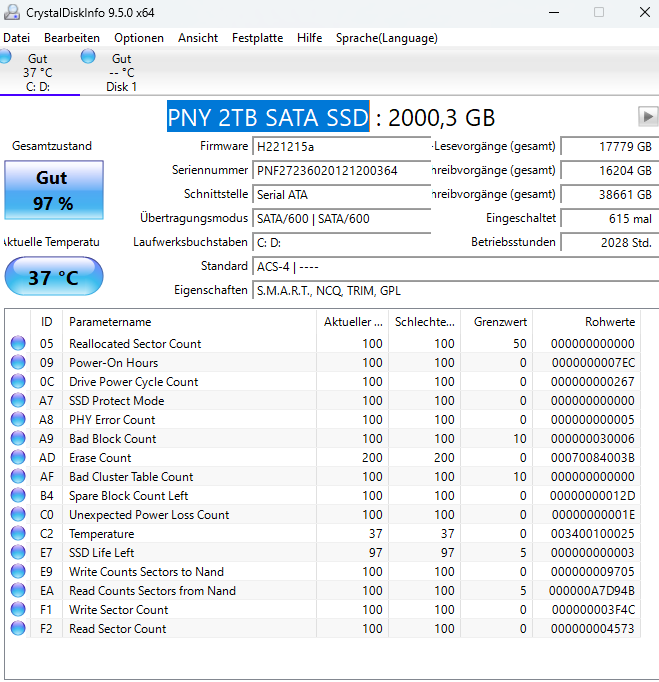Select the Power-On Hours parameter name

coord(114,363)
